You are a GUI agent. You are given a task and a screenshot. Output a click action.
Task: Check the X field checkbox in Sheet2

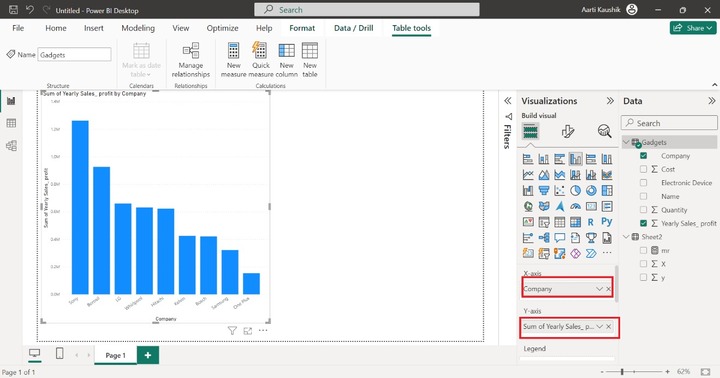point(643,264)
